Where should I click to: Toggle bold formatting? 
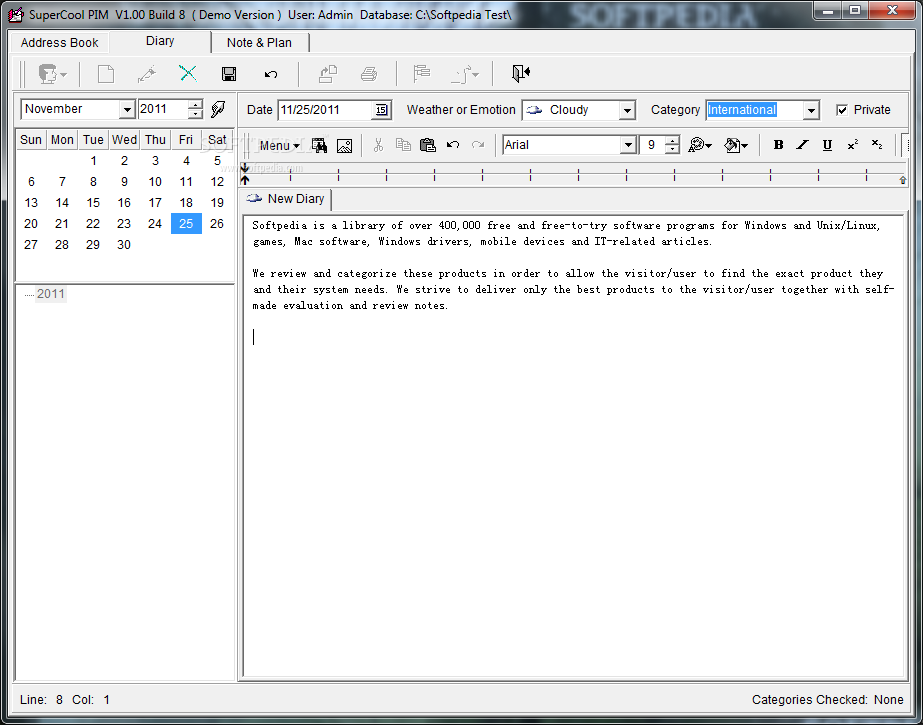(778, 145)
